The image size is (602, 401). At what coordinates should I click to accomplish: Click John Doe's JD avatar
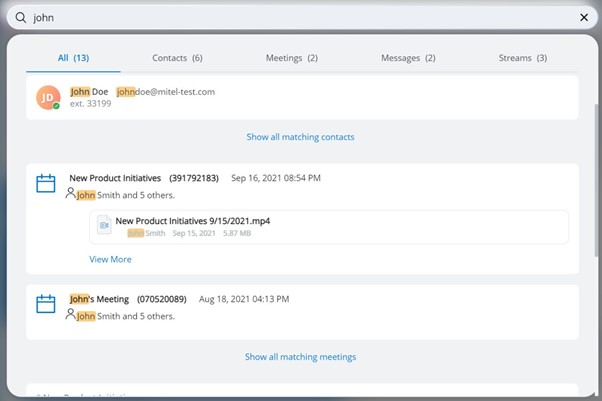tap(48, 97)
